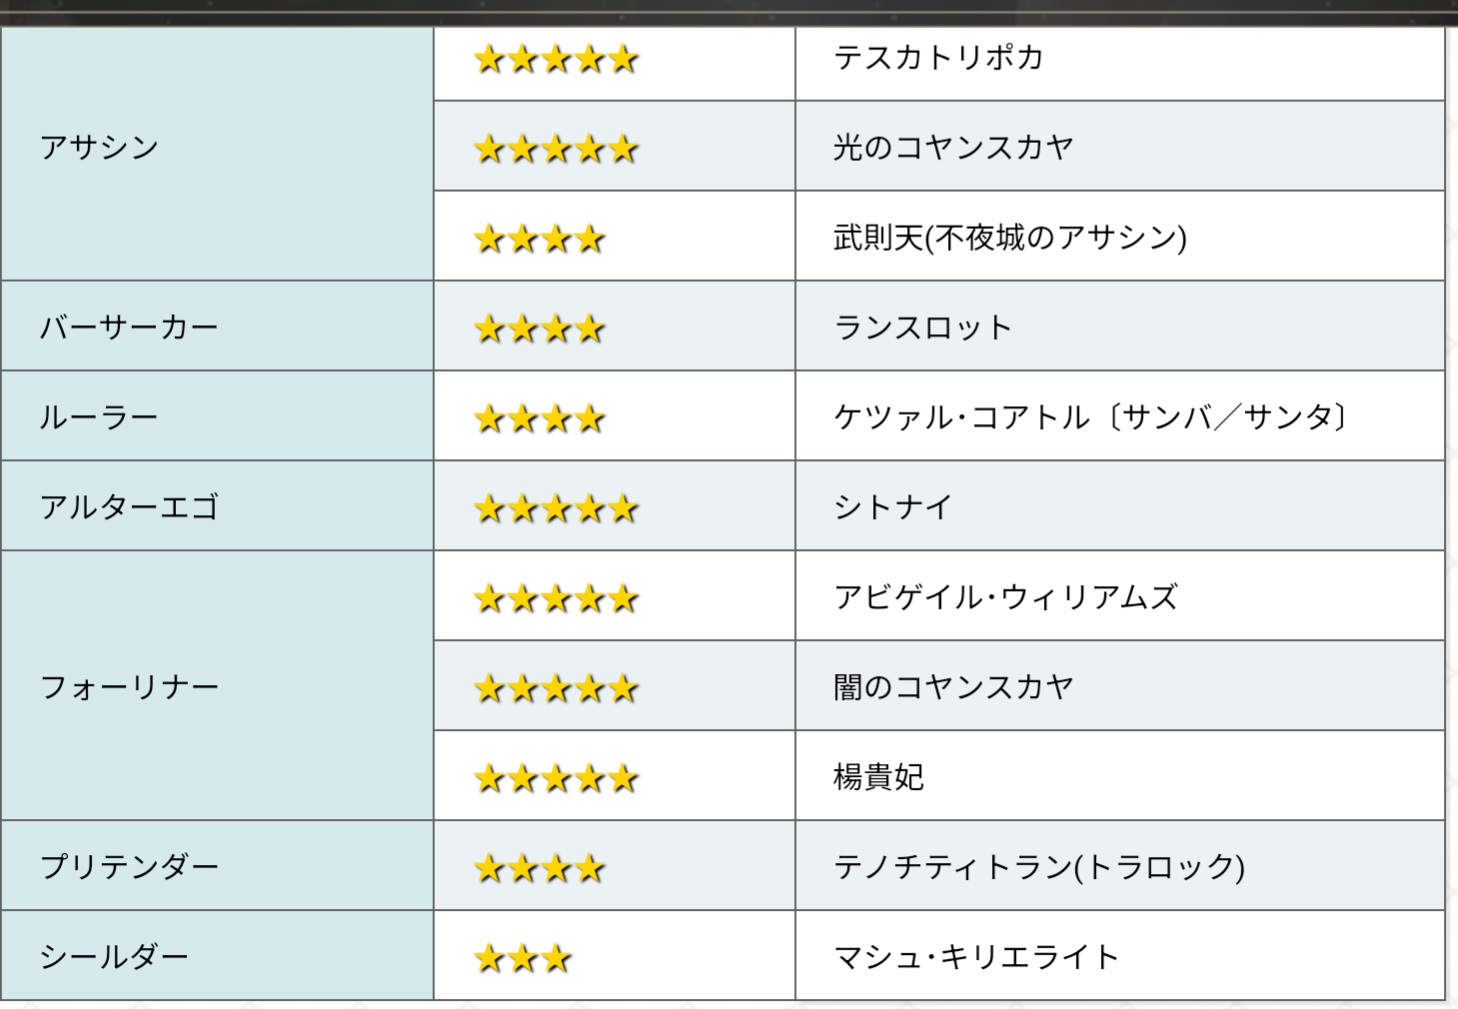Select the シールダー class cell
The width and height of the screenshot is (1458, 1009).
point(114,957)
